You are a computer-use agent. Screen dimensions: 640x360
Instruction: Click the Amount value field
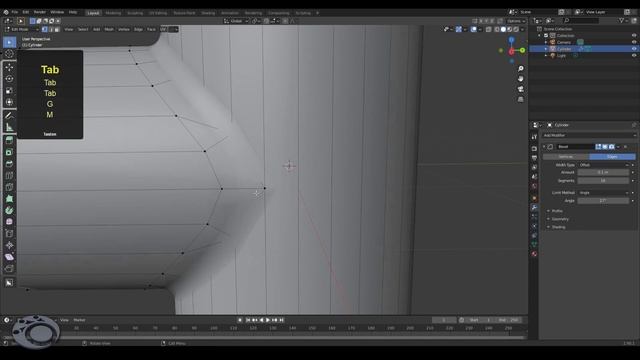pos(603,173)
